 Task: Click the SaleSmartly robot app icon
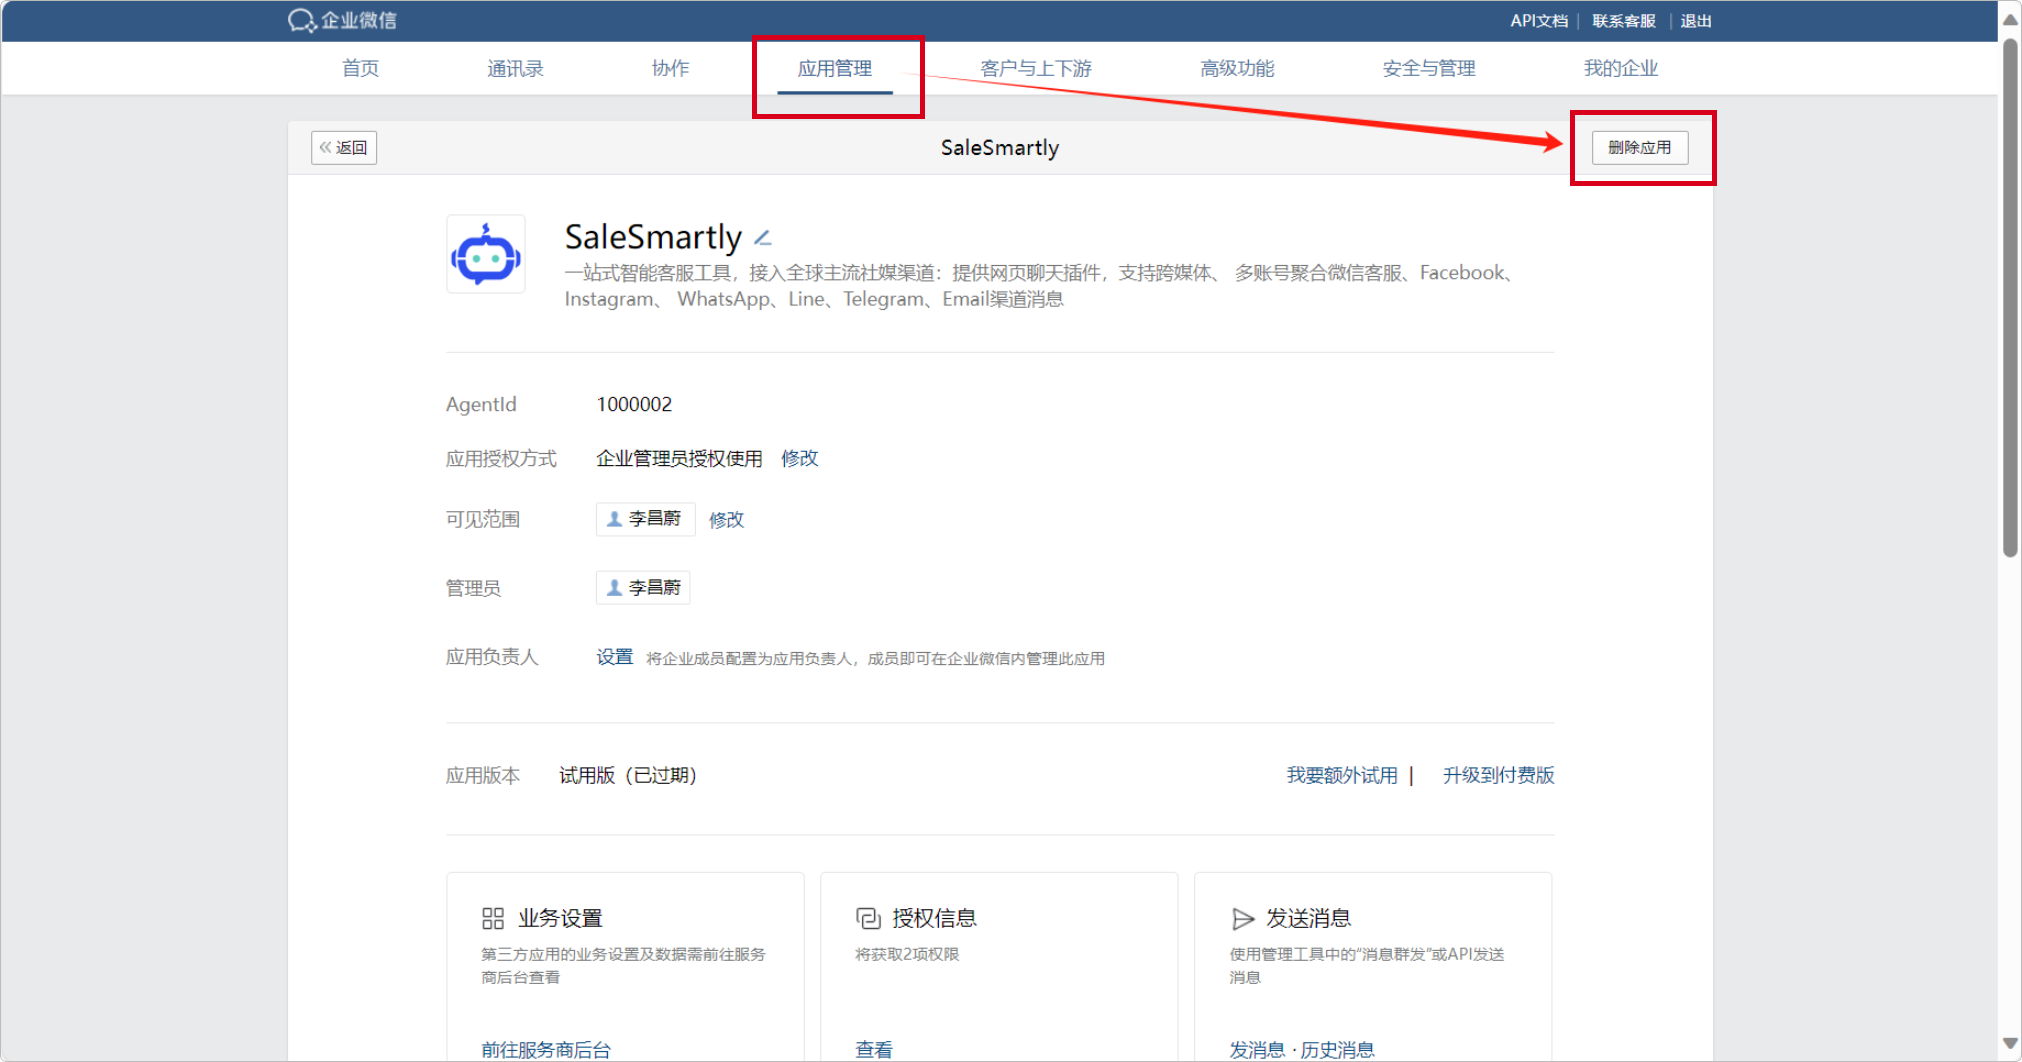click(486, 255)
